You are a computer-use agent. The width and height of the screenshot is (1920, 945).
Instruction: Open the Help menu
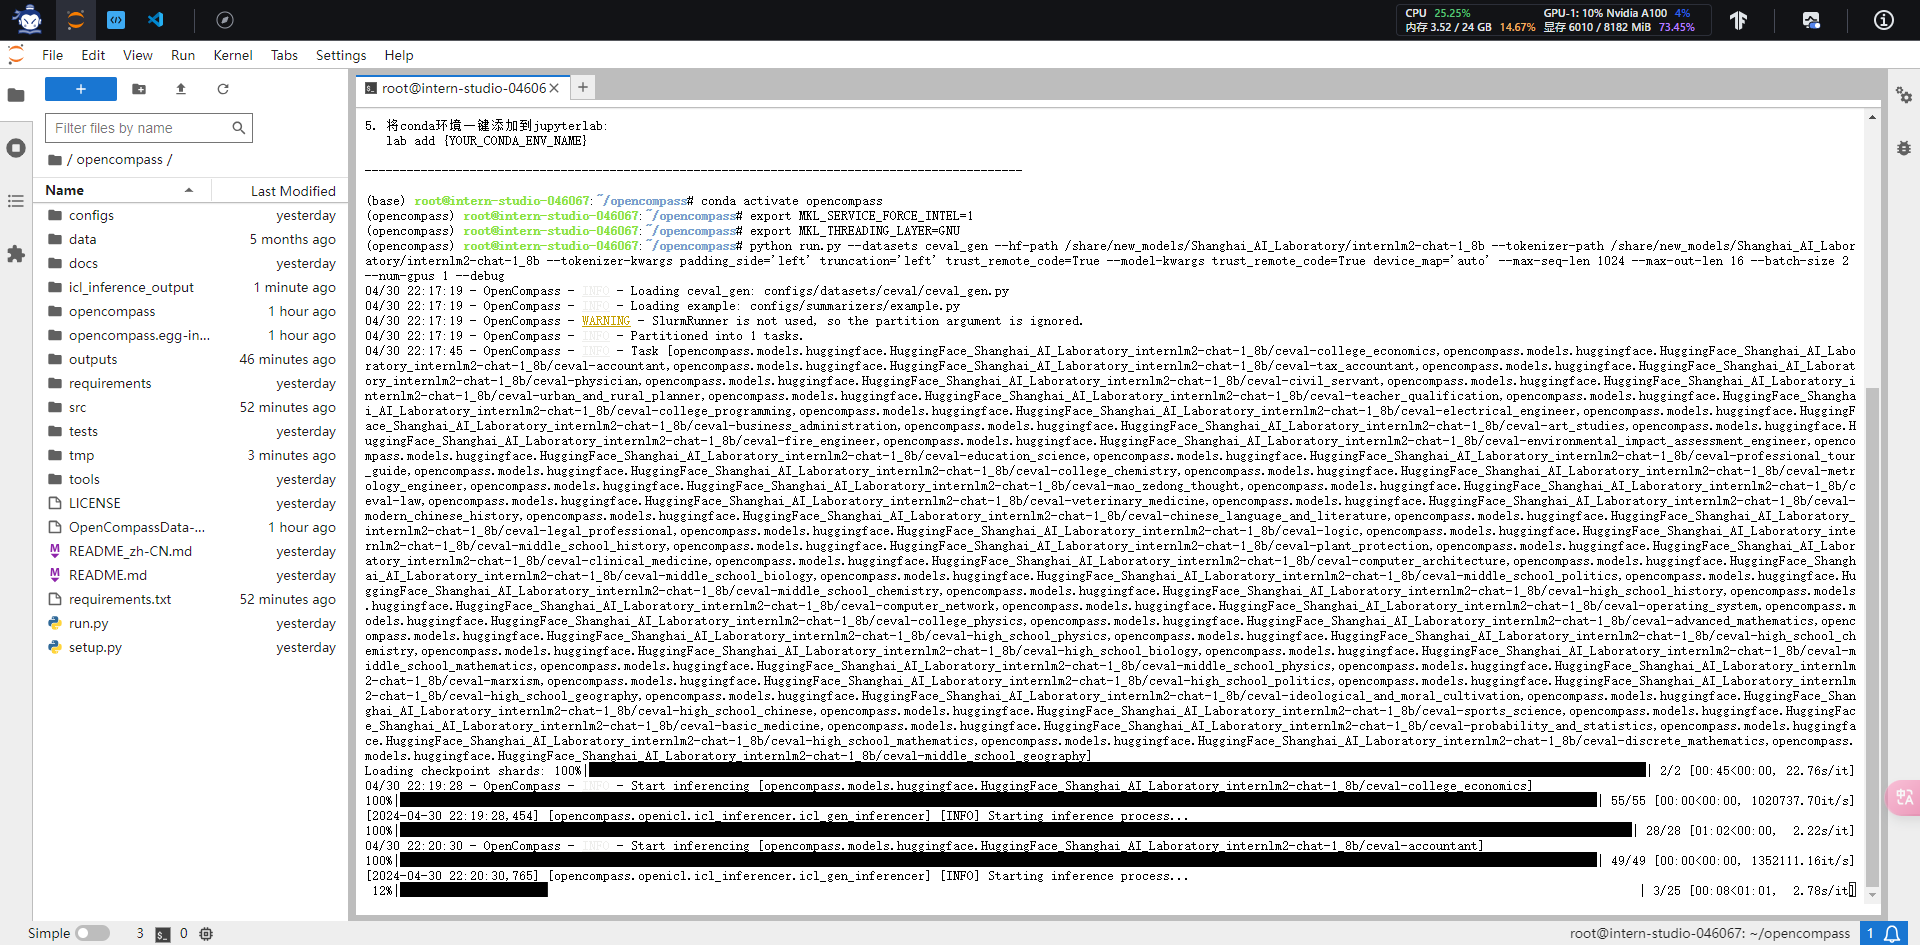tap(399, 55)
